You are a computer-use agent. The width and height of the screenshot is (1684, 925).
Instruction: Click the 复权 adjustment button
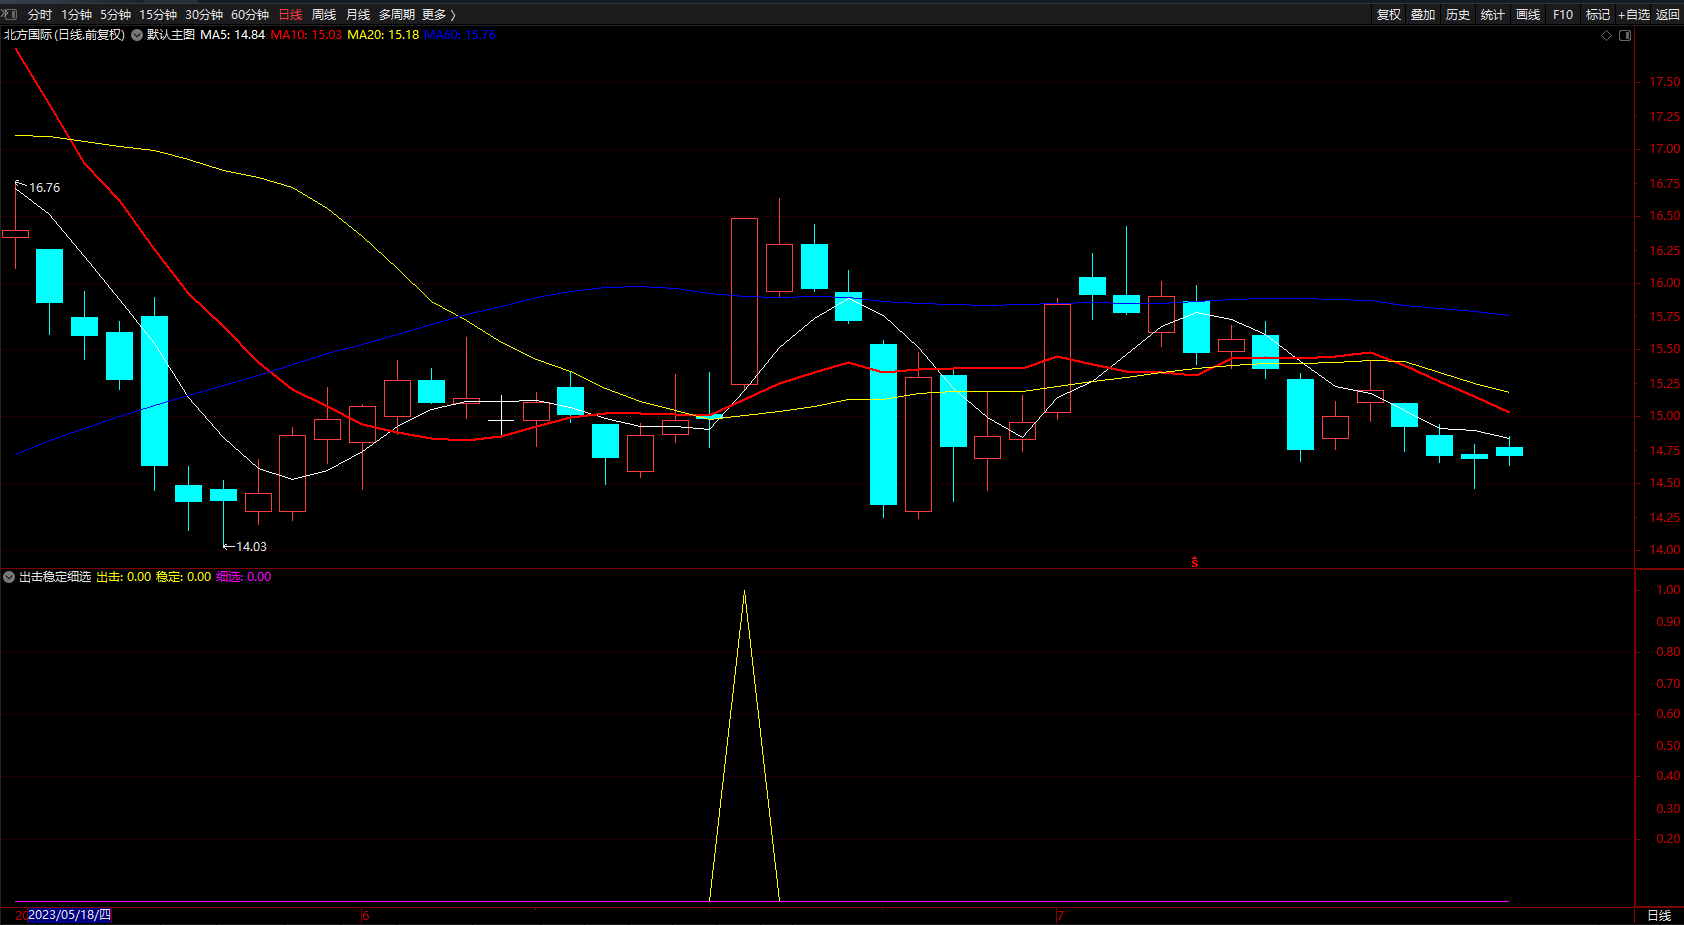(x=1388, y=14)
